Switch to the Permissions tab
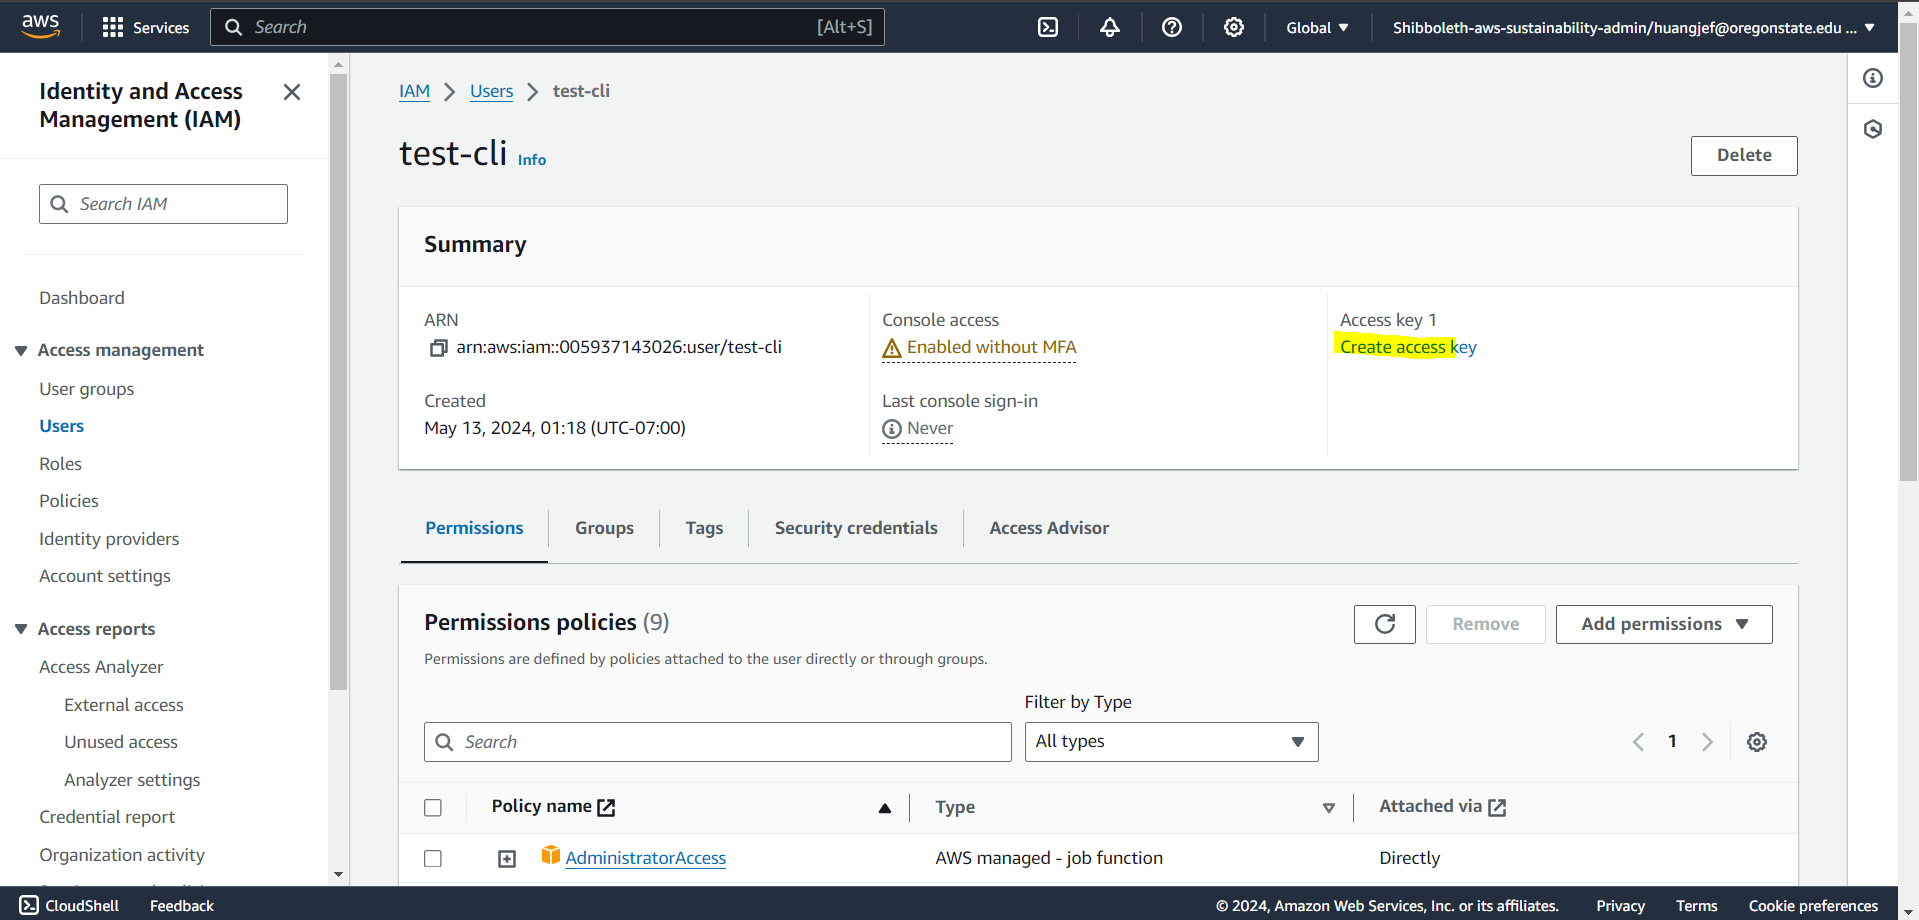Screen dimensions: 1919x920 click(x=474, y=528)
